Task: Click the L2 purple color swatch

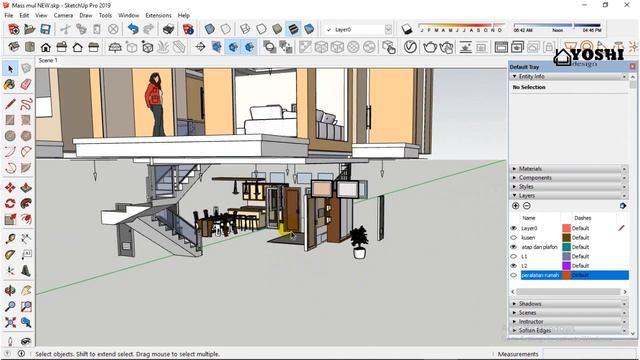Action: [x=566, y=266]
